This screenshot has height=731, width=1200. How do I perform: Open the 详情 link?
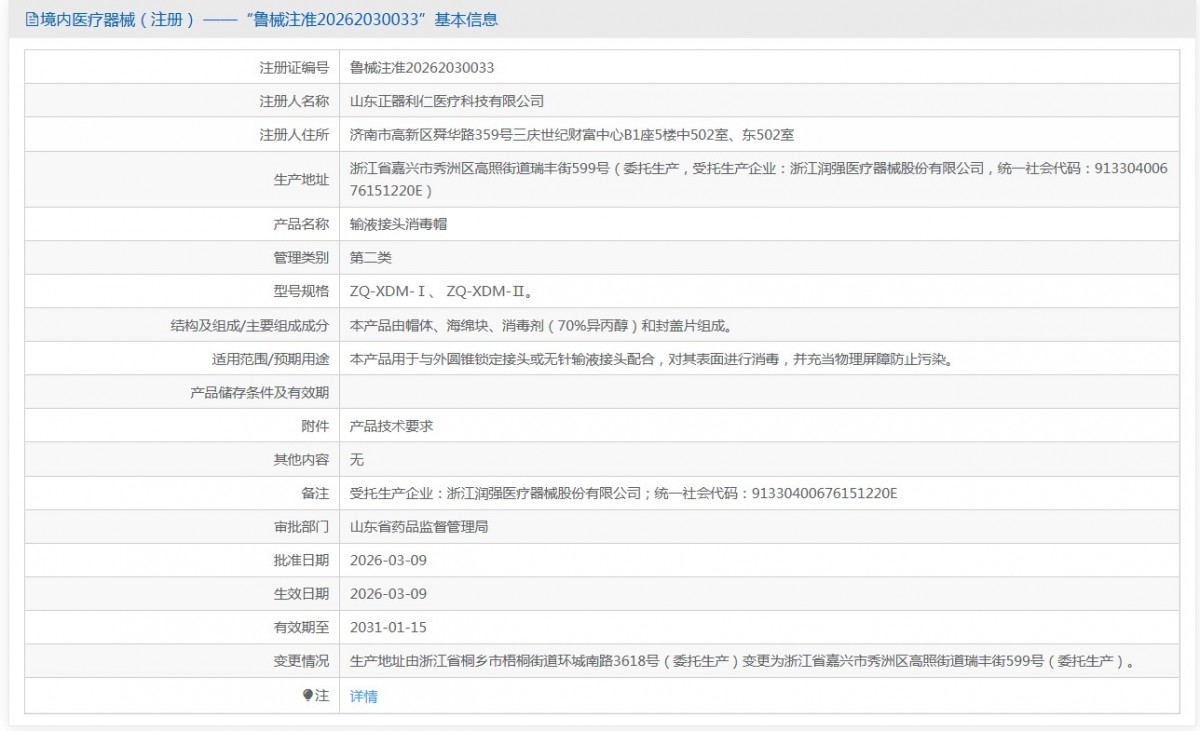364,697
